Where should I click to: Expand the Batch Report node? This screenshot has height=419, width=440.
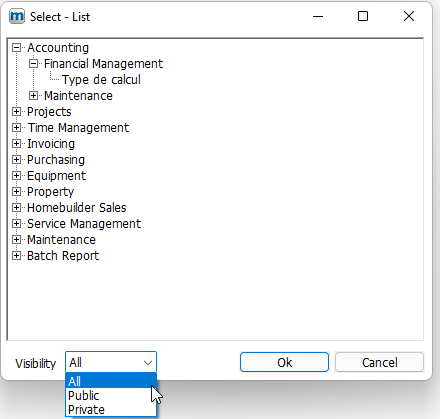pyautogui.click(x=16, y=256)
